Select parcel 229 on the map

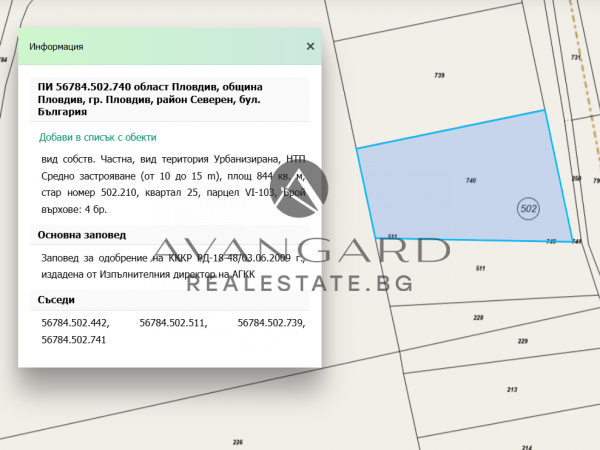(x=522, y=341)
